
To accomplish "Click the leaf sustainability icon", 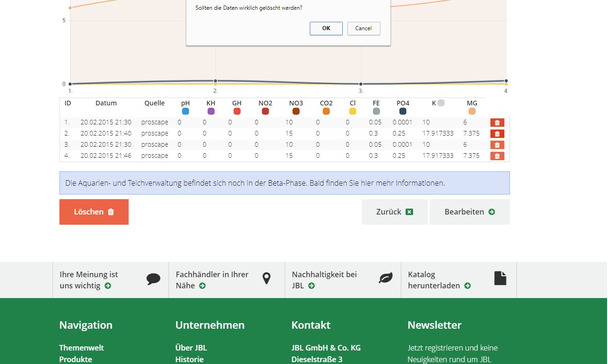I will point(385,278).
